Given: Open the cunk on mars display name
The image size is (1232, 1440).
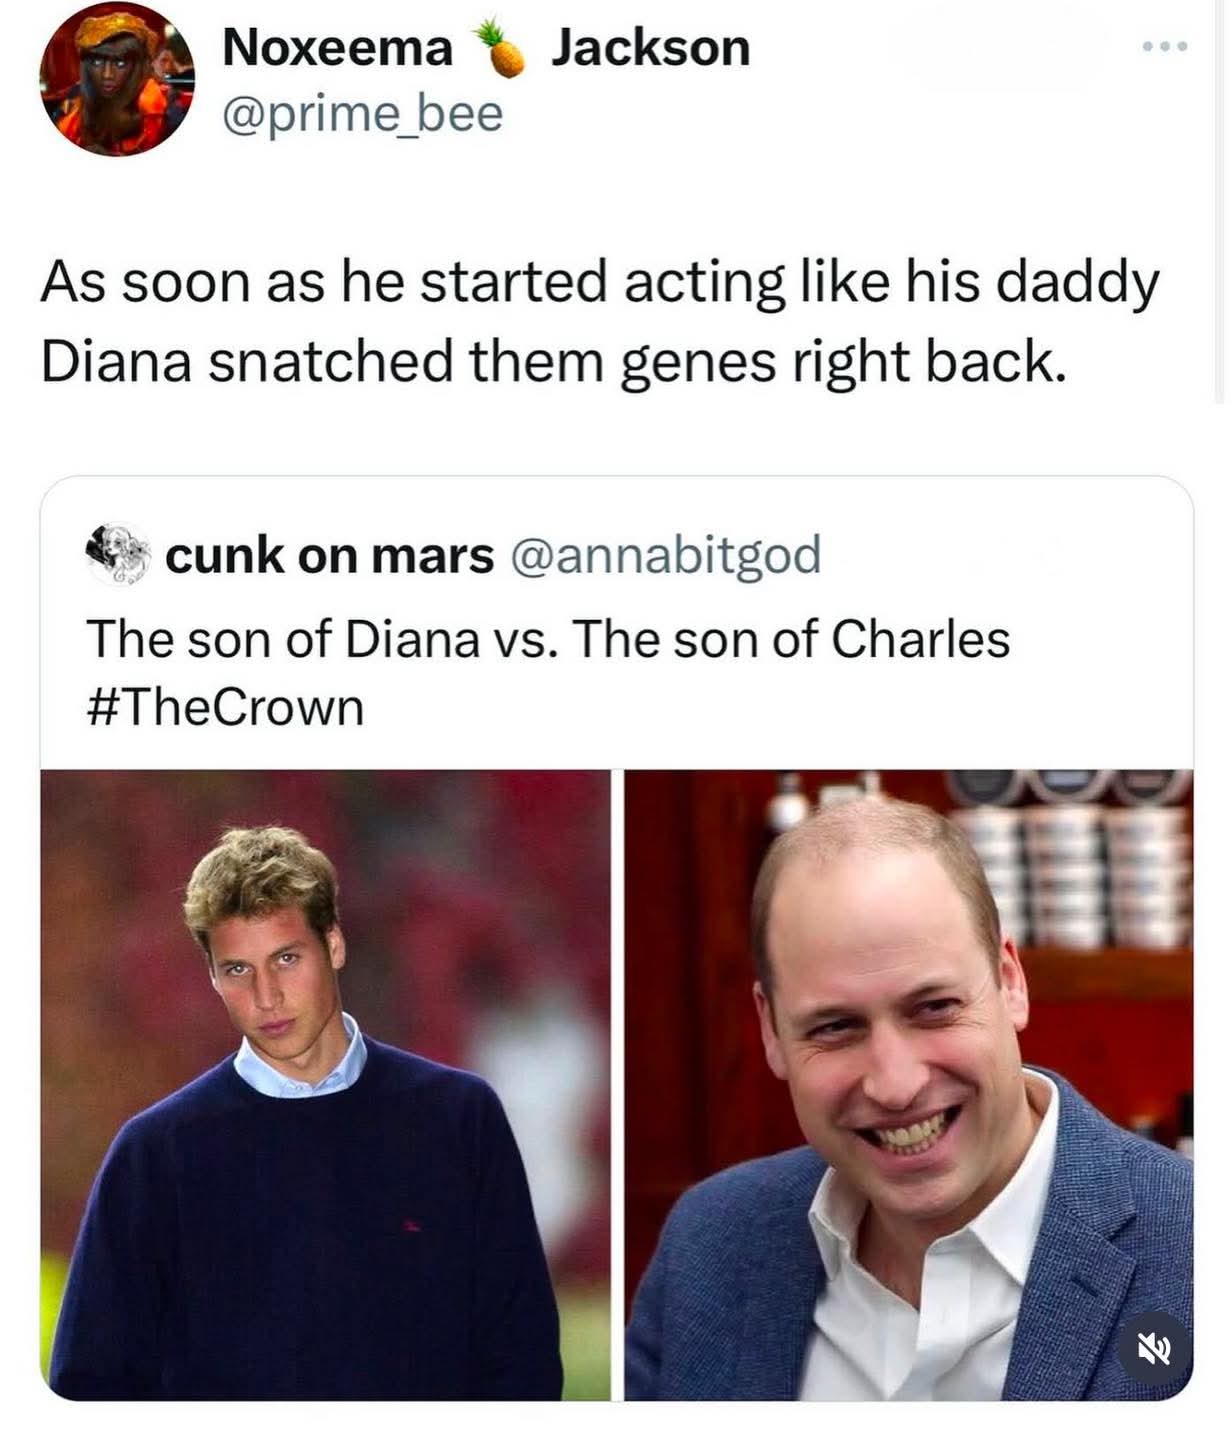Looking at the screenshot, I should coord(329,555).
